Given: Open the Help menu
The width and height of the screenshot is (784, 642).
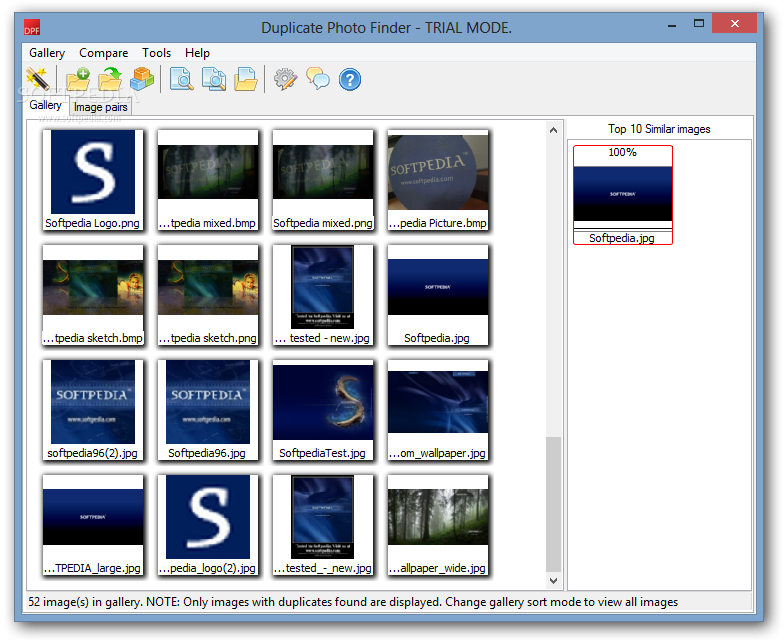Looking at the screenshot, I should (198, 53).
